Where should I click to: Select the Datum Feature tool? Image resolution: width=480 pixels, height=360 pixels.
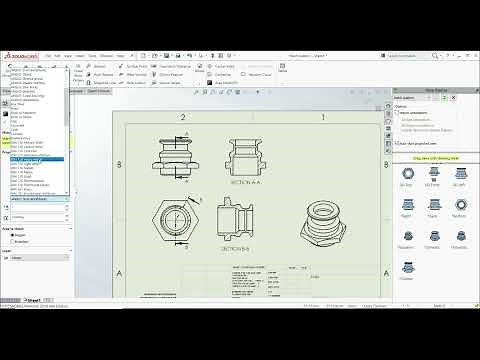[x=168, y=74]
